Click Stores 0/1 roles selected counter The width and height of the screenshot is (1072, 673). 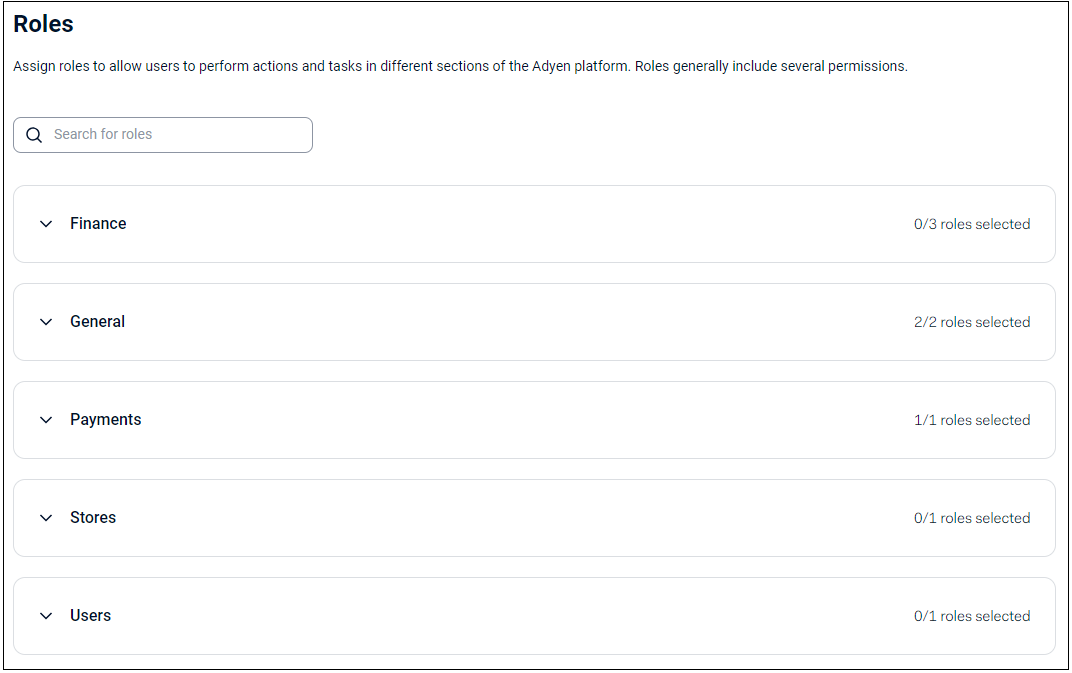[x=972, y=518]
